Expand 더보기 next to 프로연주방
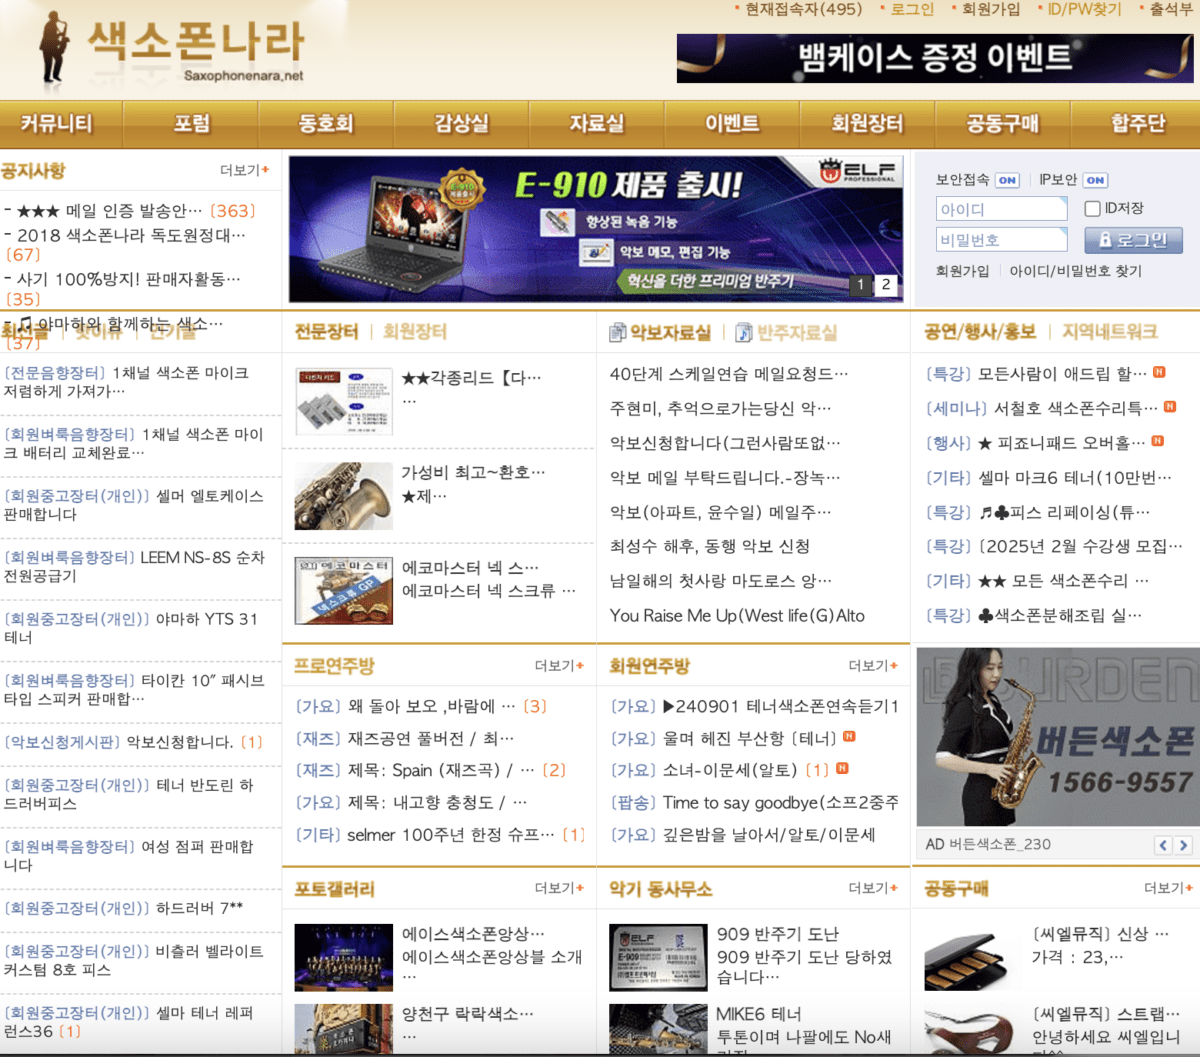1200x1057 pixels. click(559, 666)
